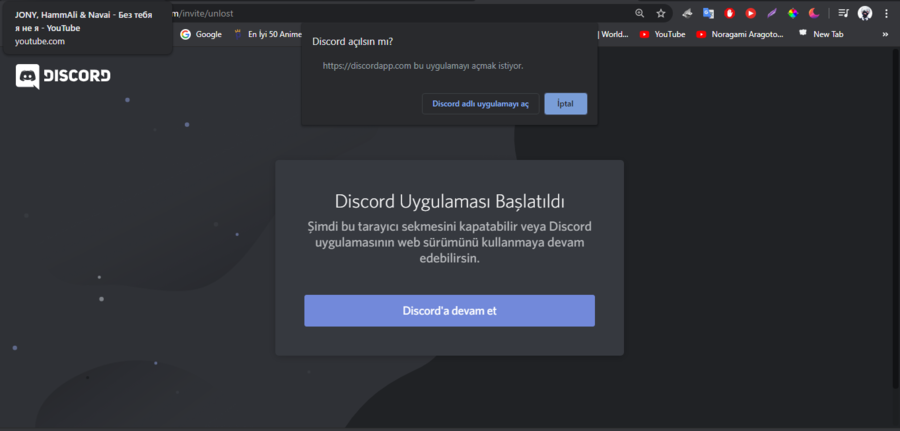Bookmark this page with the star icon
The height and width of the screenshot is (431, 900).
click(661, 13)
